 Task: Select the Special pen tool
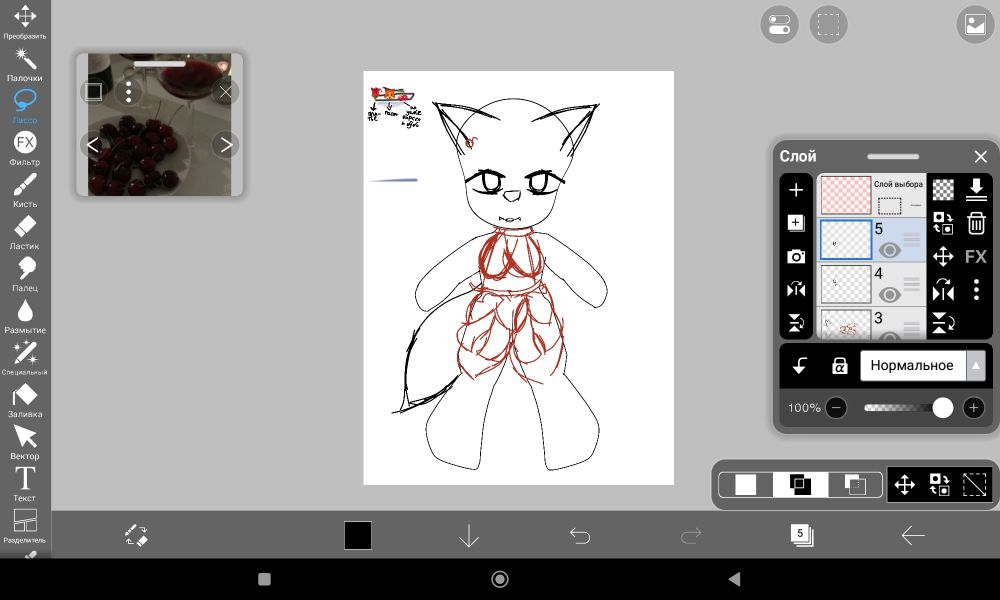[25, 358]
